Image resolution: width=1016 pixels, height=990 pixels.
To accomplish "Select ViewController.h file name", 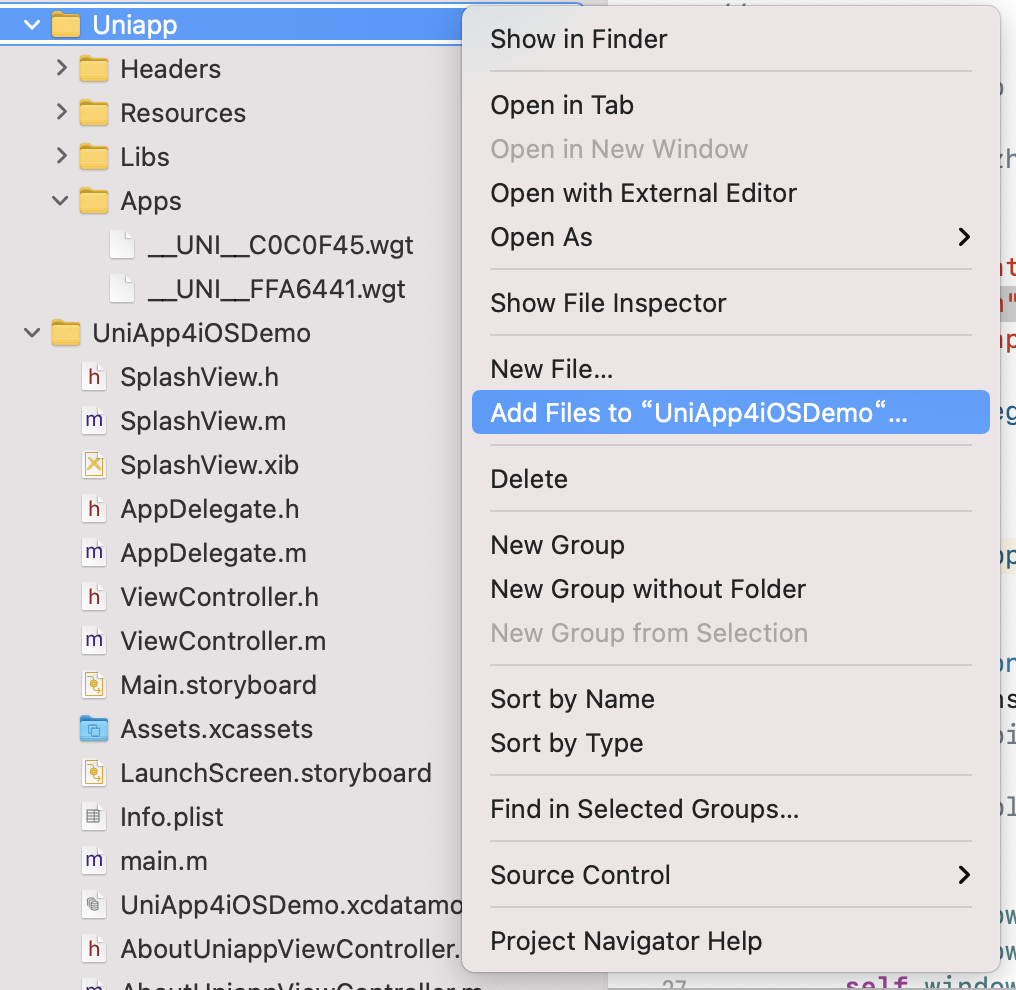I will [x=220, y=598].
